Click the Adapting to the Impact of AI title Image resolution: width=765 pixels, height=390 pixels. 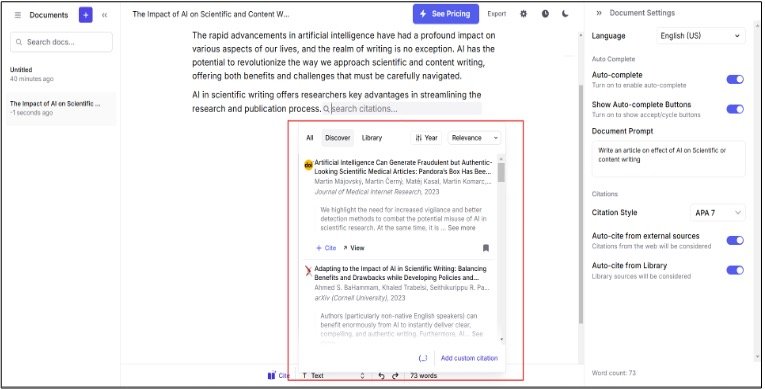coord(401,273)
